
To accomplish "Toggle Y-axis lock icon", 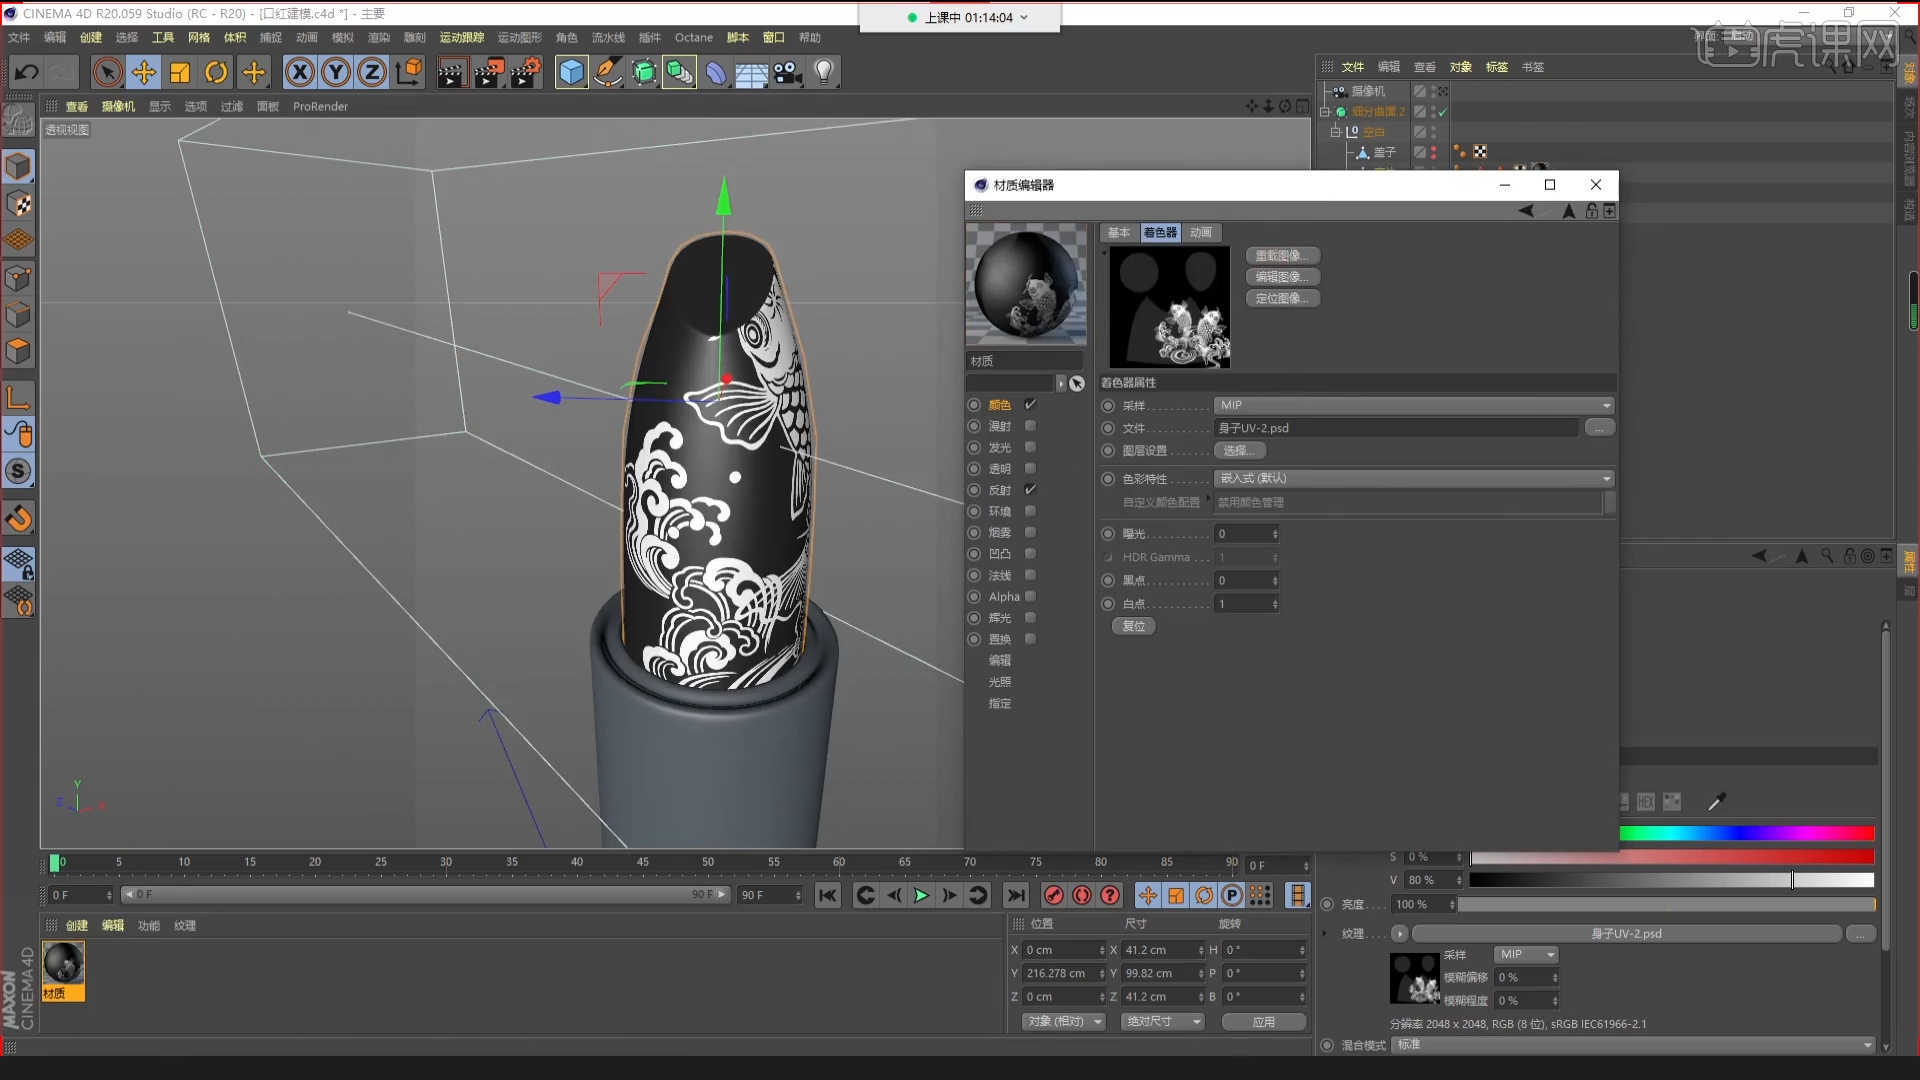I will point(336,72).
